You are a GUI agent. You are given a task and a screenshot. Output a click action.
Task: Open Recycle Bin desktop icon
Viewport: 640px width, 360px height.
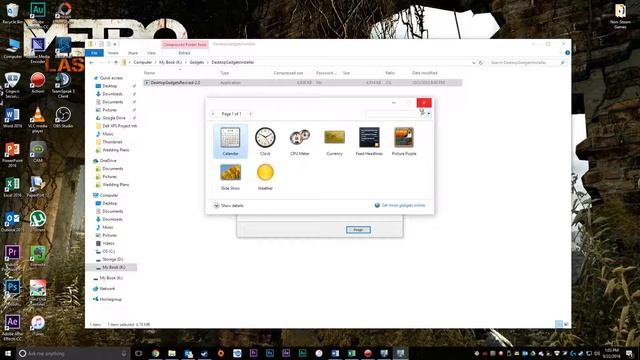coord(12,13)
